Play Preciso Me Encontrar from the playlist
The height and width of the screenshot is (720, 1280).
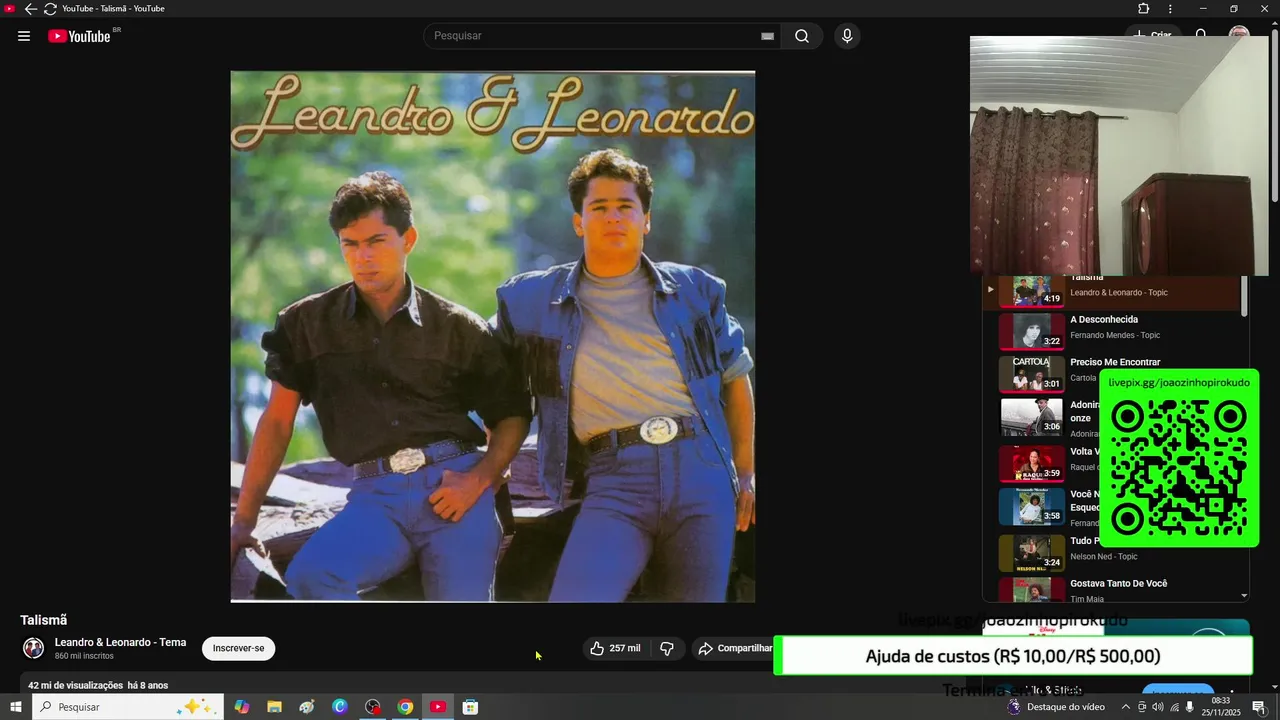point(1115,362)
